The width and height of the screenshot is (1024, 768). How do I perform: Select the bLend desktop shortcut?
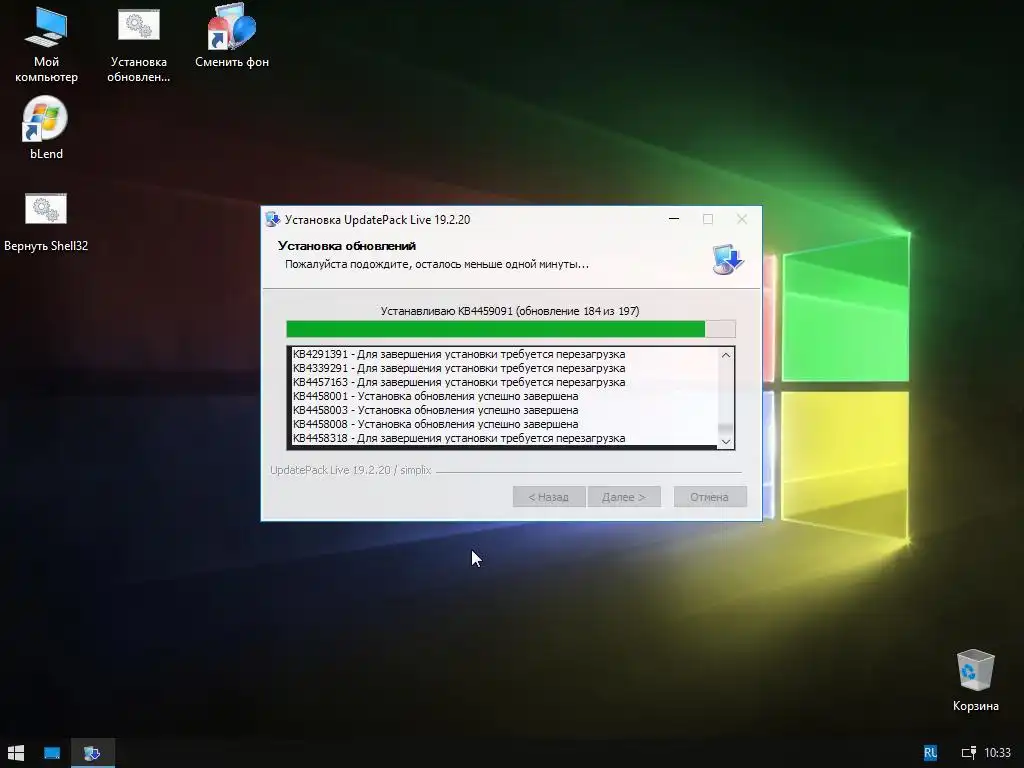pyautogui.click(x=46, y=129)
